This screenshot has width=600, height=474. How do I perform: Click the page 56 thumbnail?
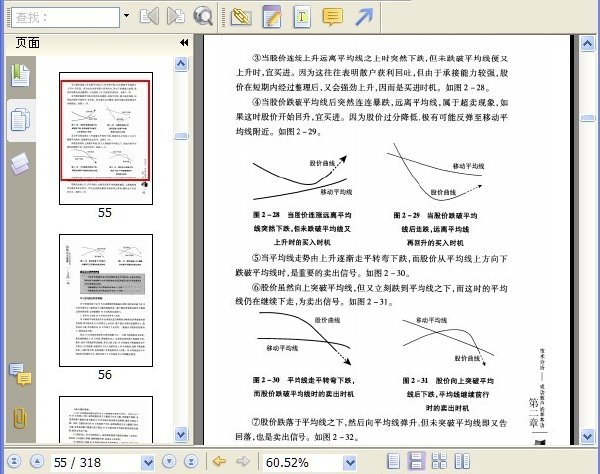(106, 300)
